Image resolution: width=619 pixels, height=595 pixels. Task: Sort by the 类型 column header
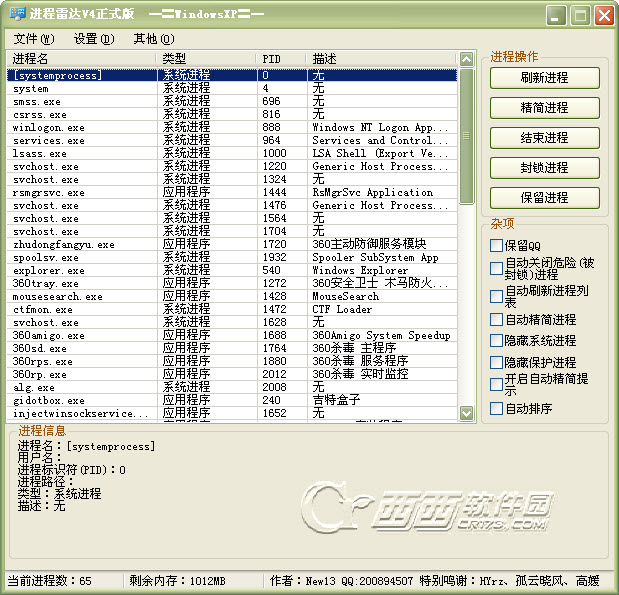point(207,59)
